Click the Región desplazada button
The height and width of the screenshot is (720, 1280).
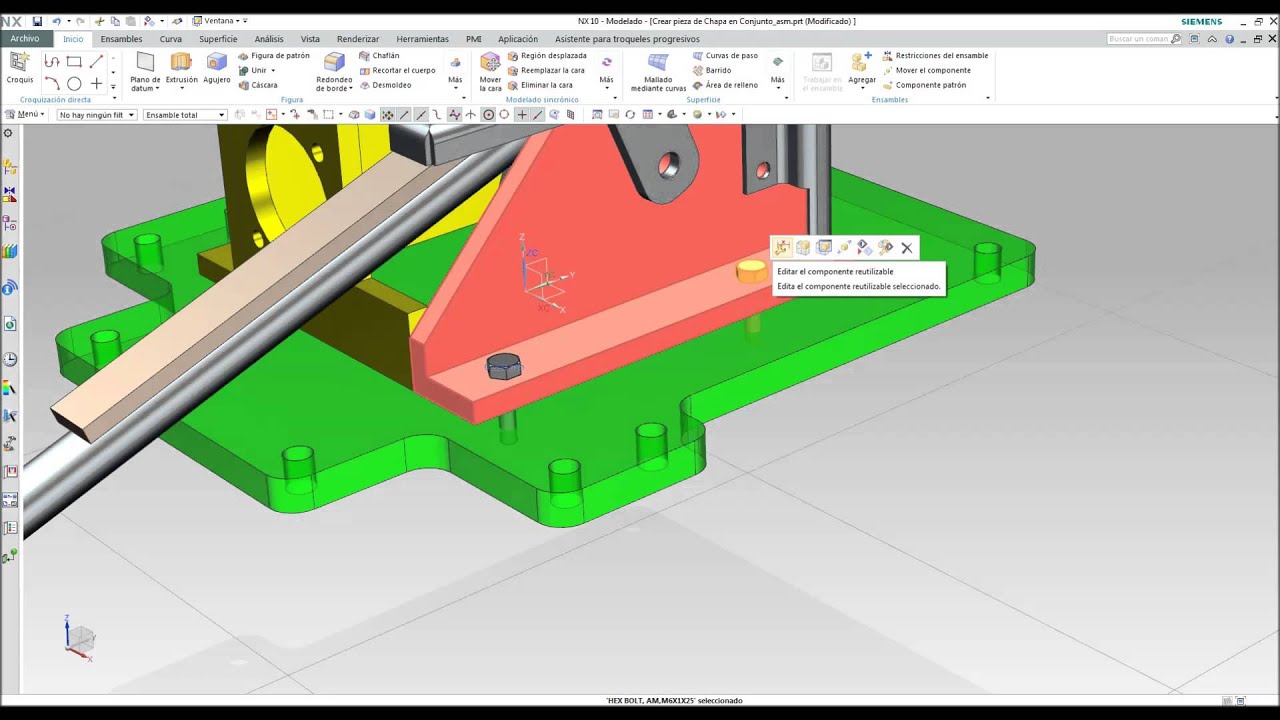547,56
